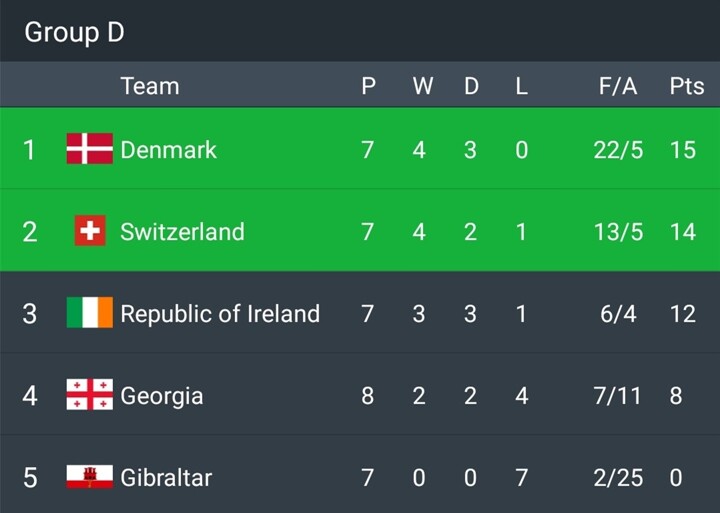Open the Denmark team name

[x=168, y=150]
